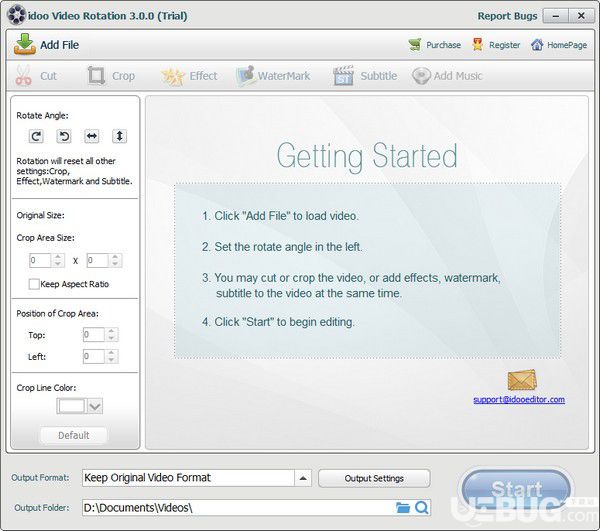Select the Add Music menu label
Screen dimensions: 600x531
click(458, 76)
